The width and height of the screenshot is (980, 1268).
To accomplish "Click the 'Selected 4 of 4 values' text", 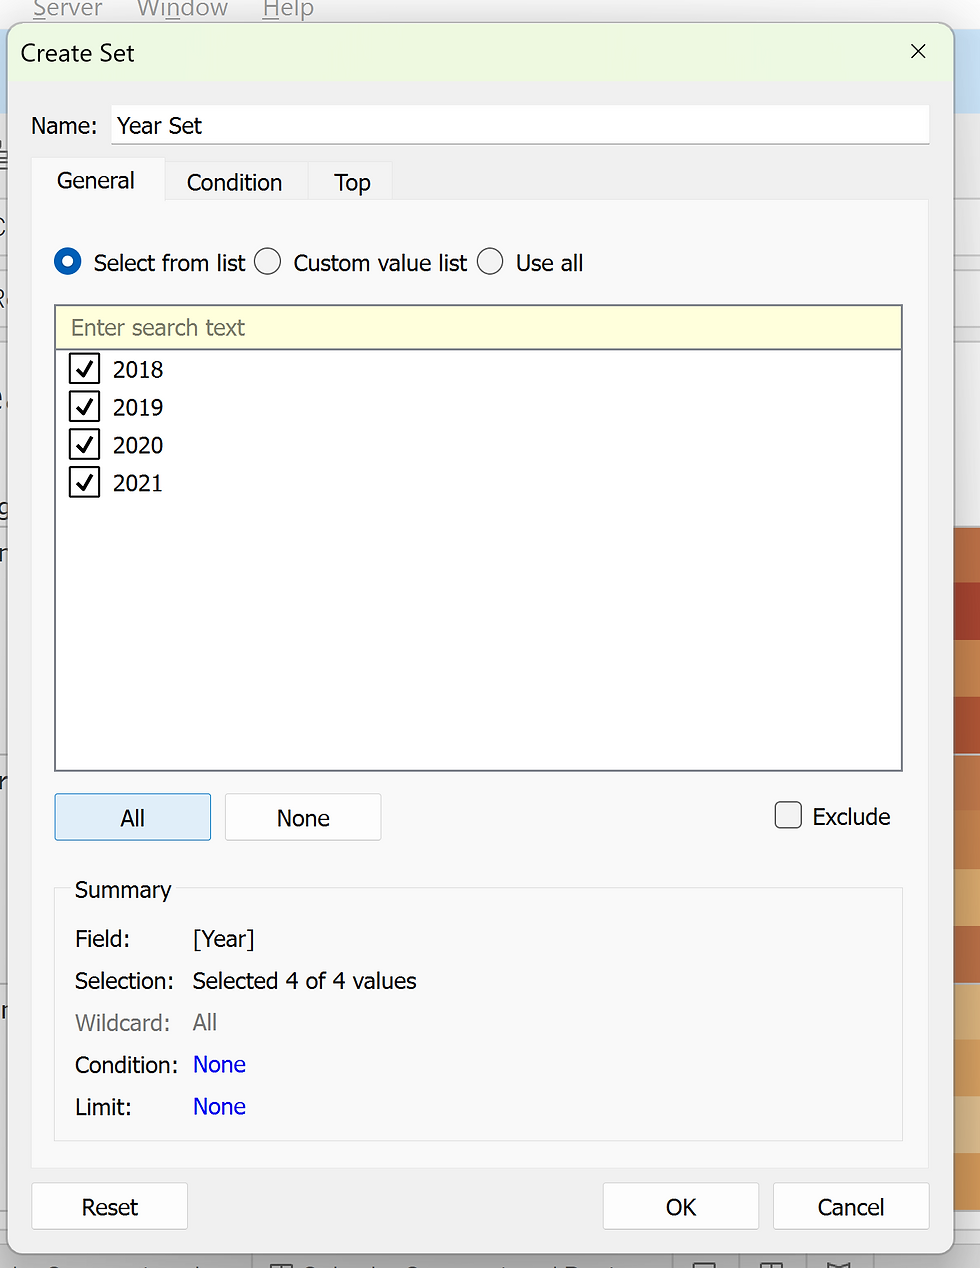I will click(x=305, y=980).
